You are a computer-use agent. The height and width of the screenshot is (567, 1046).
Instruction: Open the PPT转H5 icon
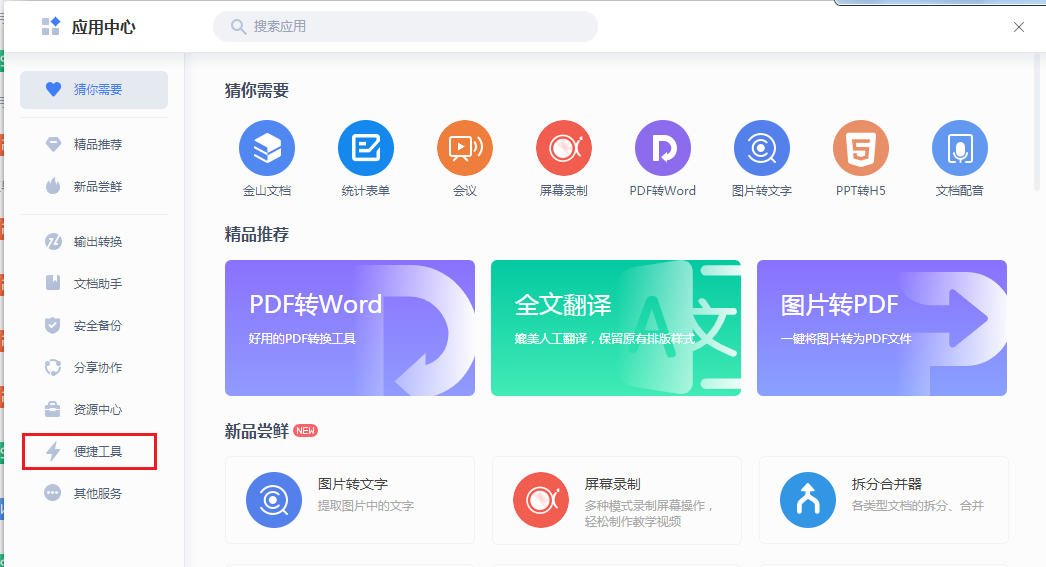pyautogui.click(x=861, y=148)
